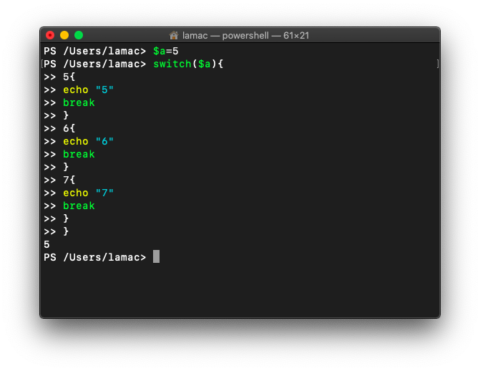Screen dimensions: 480x371
Task: Maximize the window with the green button
Action: pyautogui.click(x=79, y=35)
